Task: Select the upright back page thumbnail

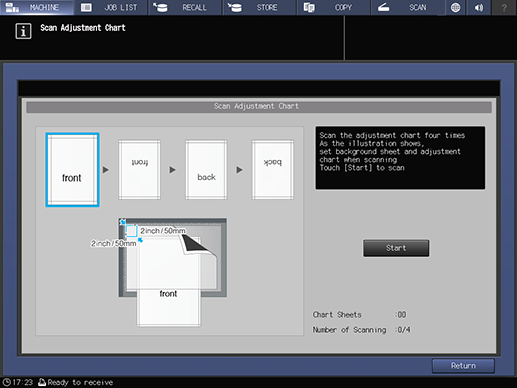Action: [206, 170]
